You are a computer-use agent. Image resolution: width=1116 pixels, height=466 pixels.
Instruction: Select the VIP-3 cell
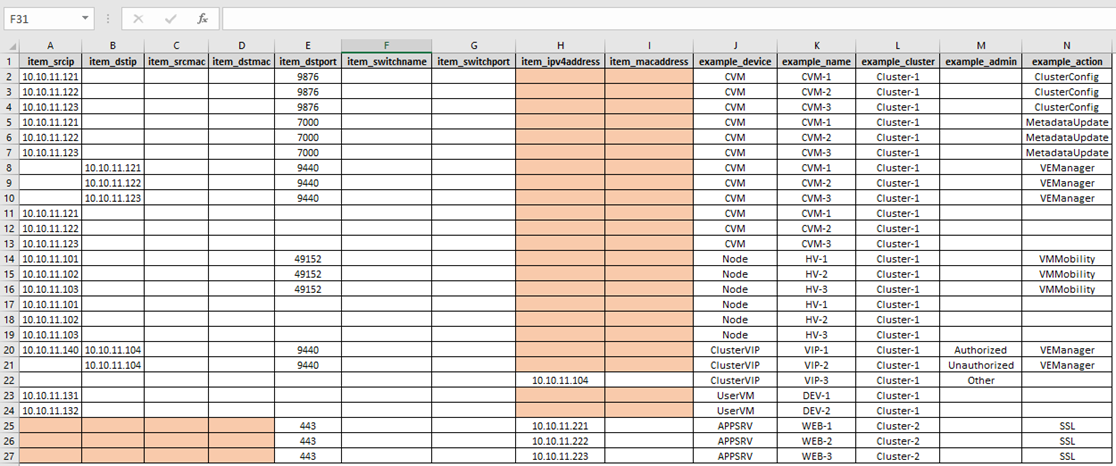click(816, 380)
